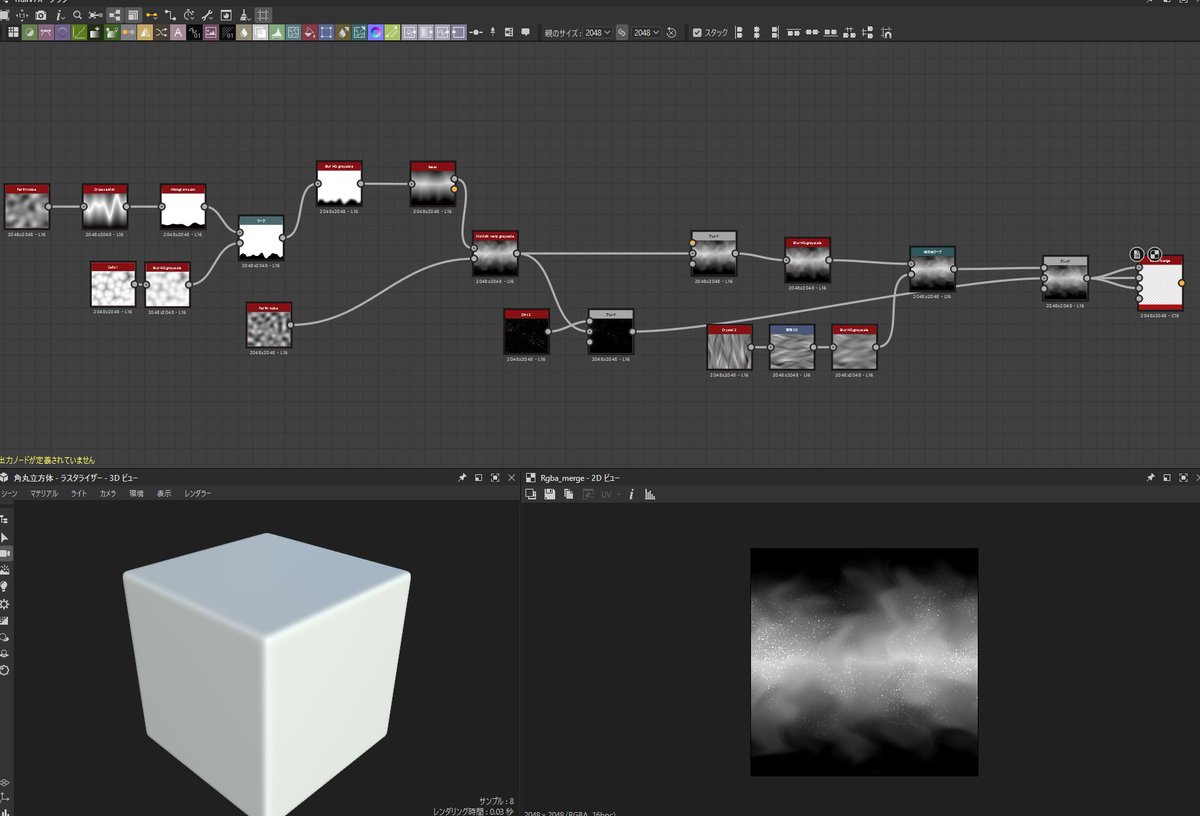Click the video camera icon in 3D sidebar
1200x816 pixels.
pos(5,553)
